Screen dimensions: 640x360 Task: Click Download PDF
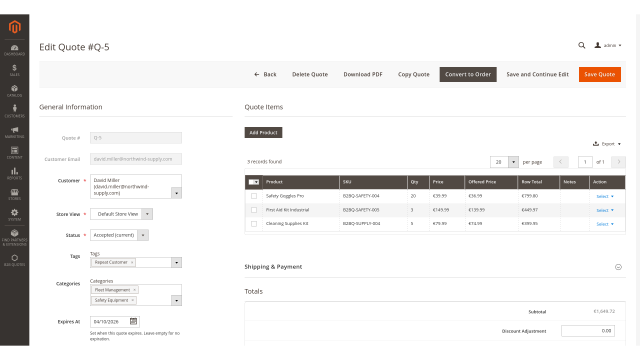click(x=363, y=75)
